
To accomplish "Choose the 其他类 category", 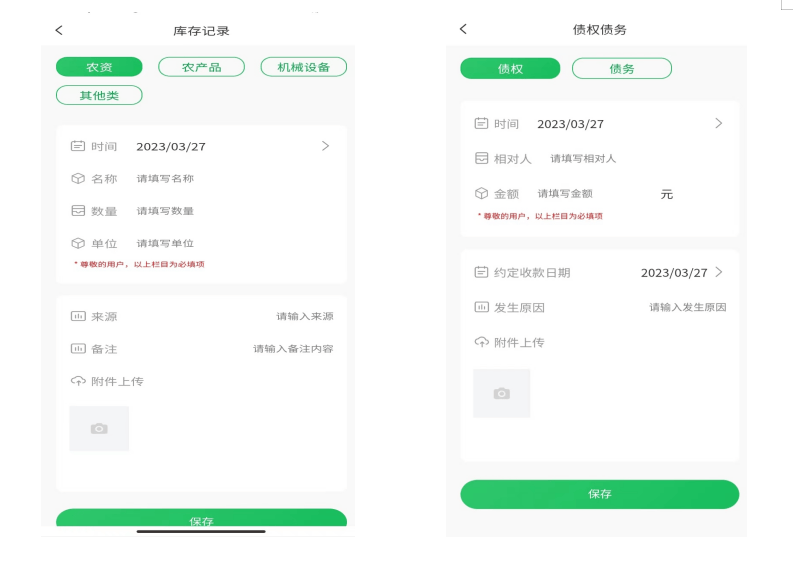I will click(99, 95).
